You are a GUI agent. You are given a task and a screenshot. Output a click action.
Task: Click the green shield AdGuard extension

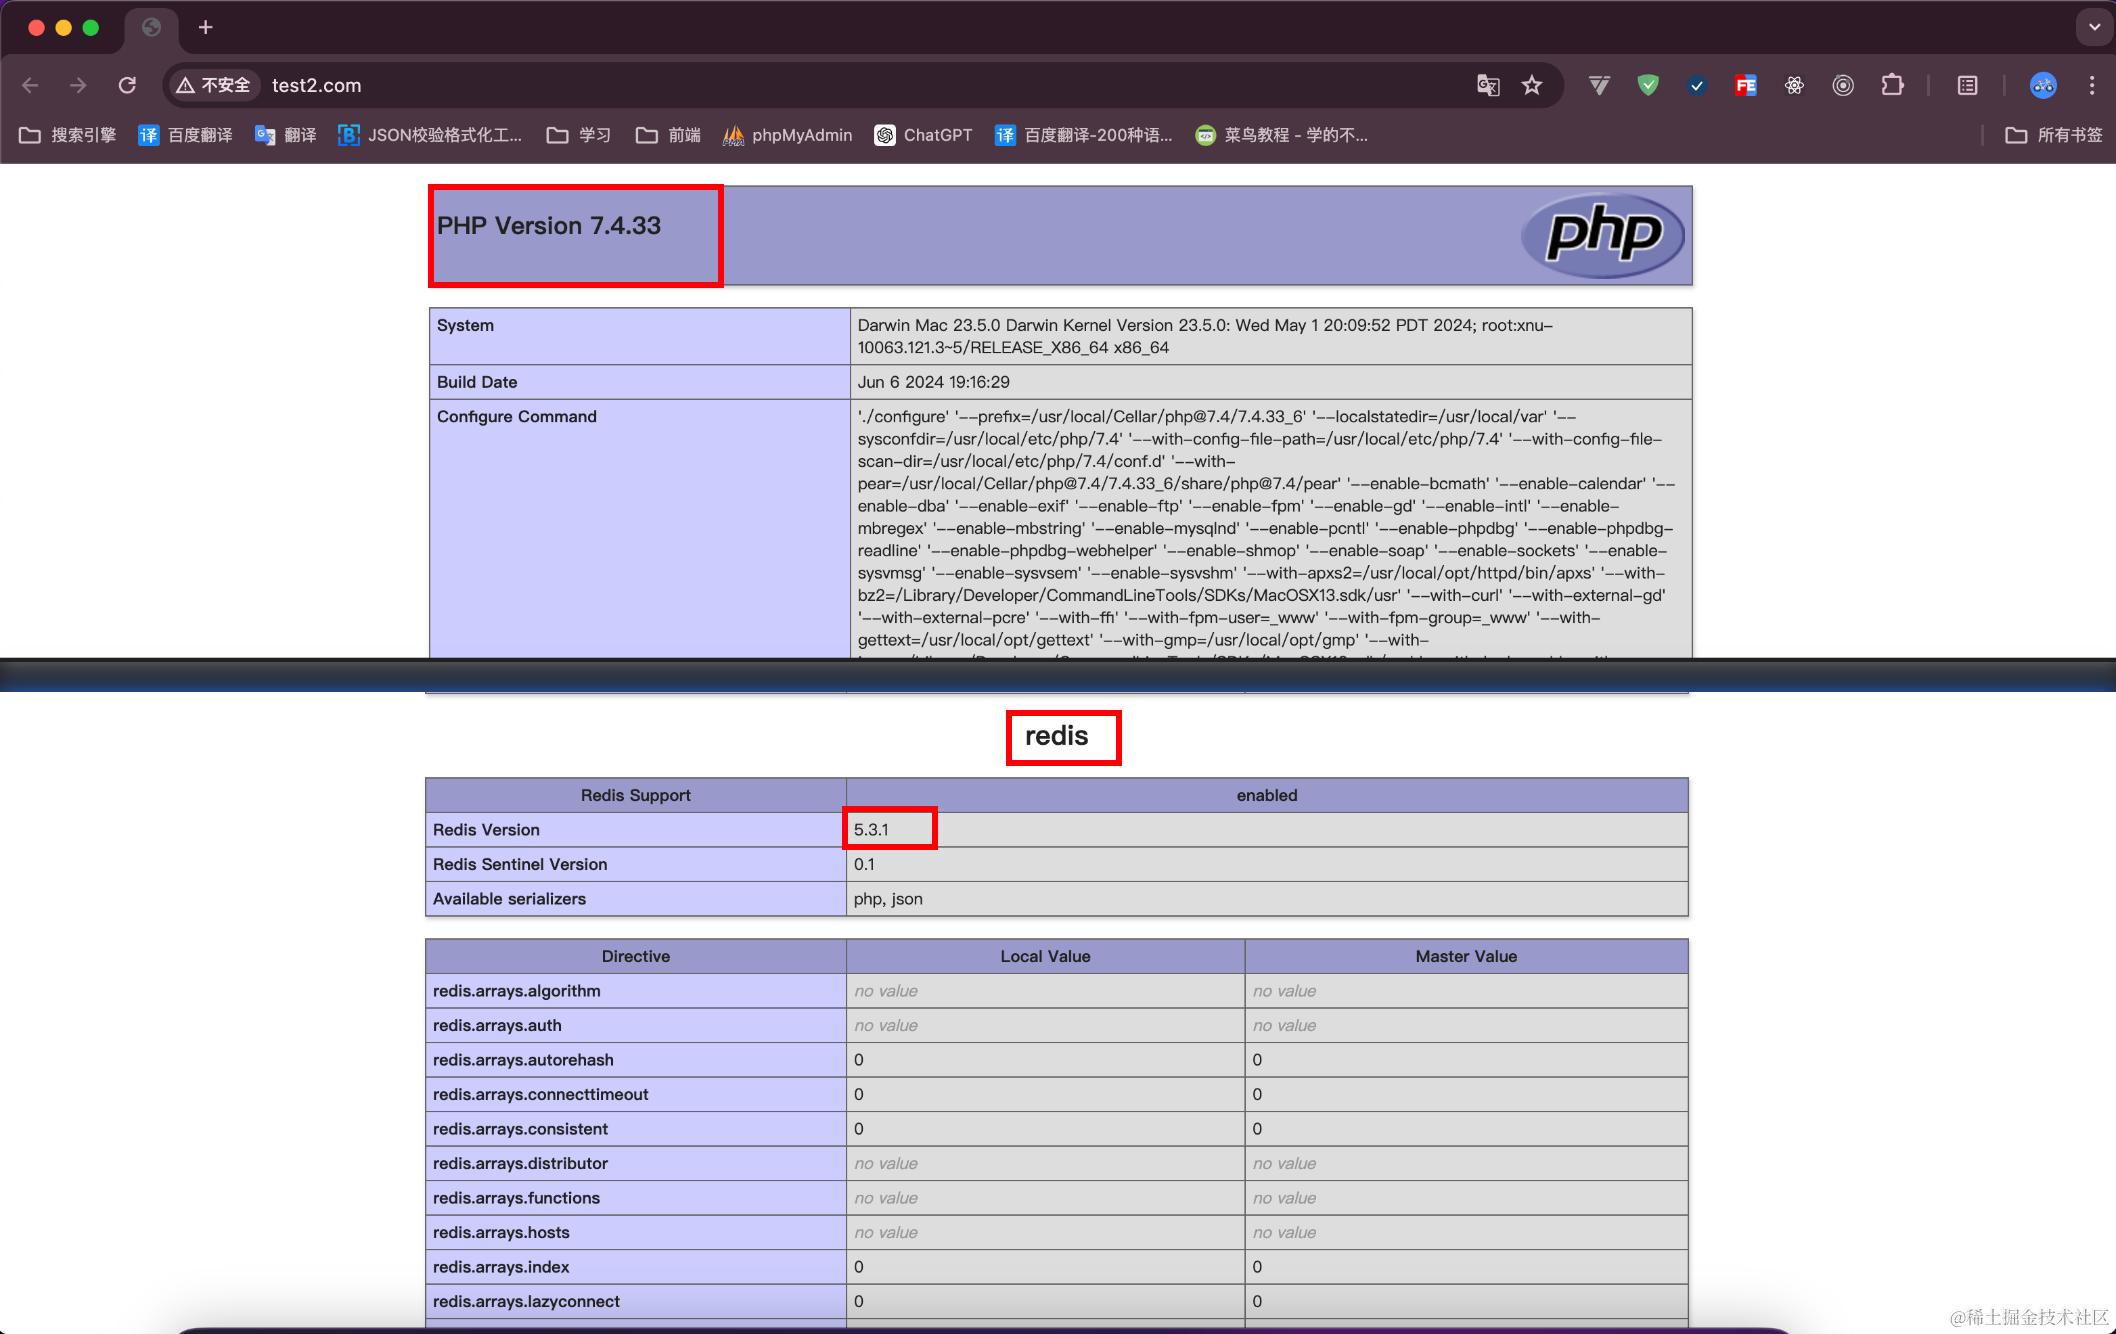(1648, 86)
